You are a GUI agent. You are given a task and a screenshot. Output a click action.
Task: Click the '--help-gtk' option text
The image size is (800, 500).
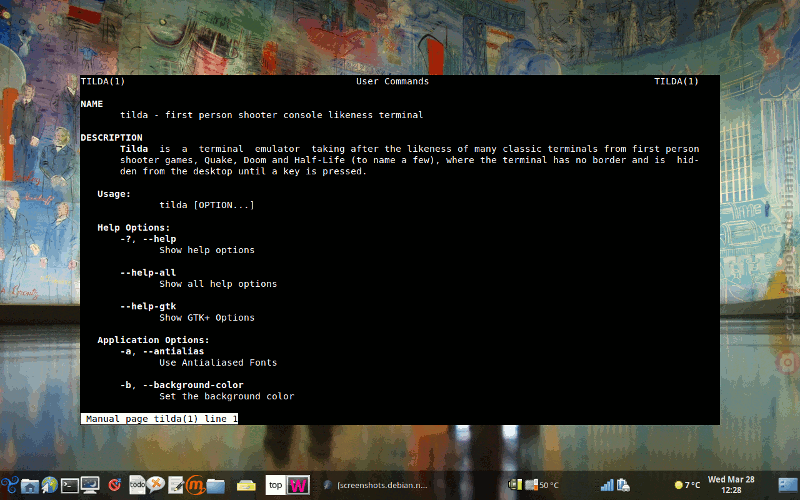click(148, 306)
